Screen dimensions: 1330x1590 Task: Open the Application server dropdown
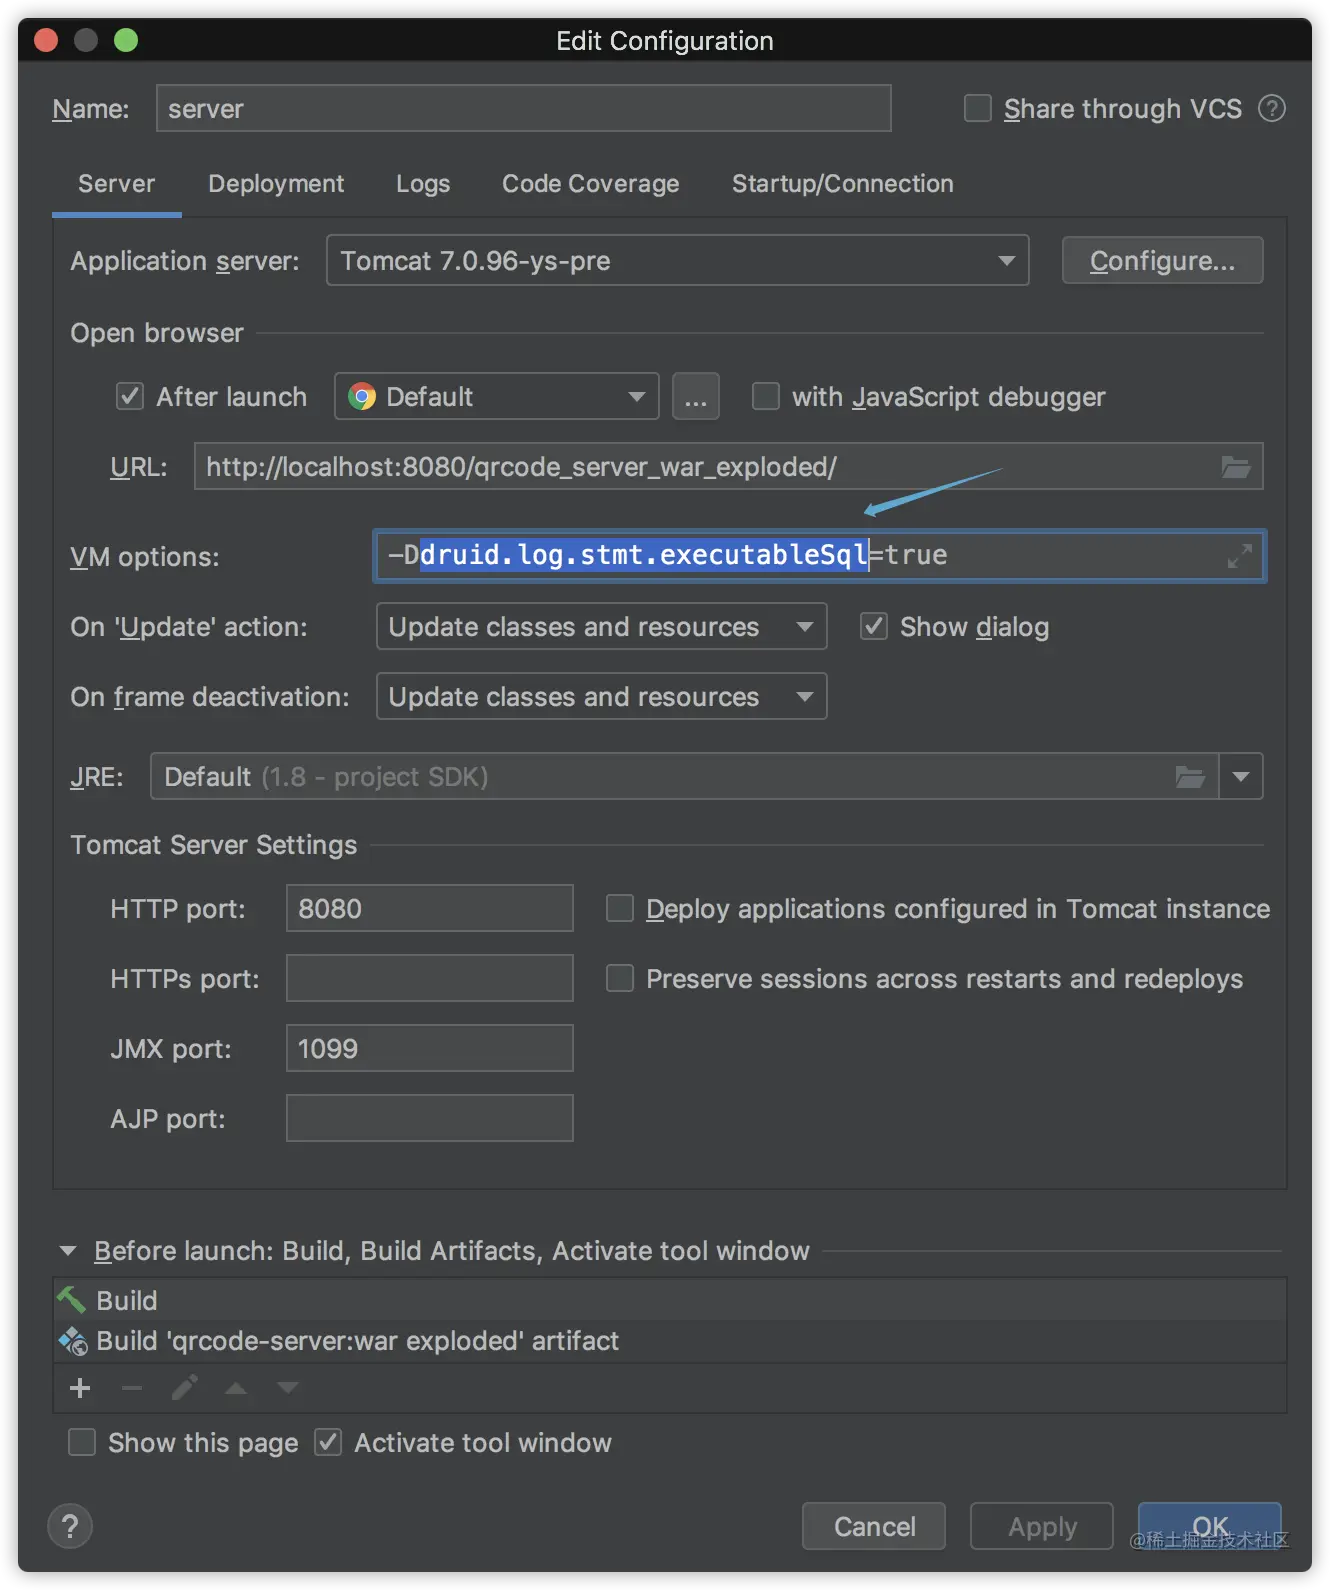click(x=678, y=260)
